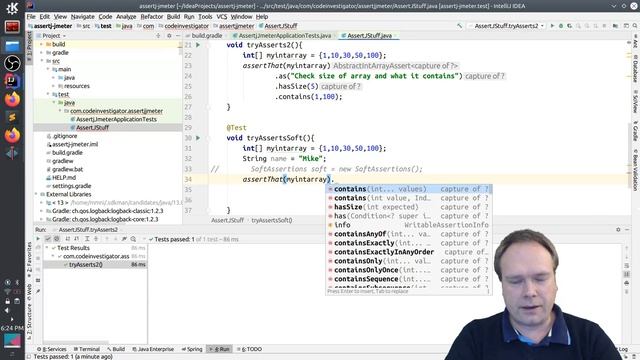The image size is (640, 360).
Task: Select AssertJStuff in project tree
Action: pyautogui.click(x=92, y=128)
